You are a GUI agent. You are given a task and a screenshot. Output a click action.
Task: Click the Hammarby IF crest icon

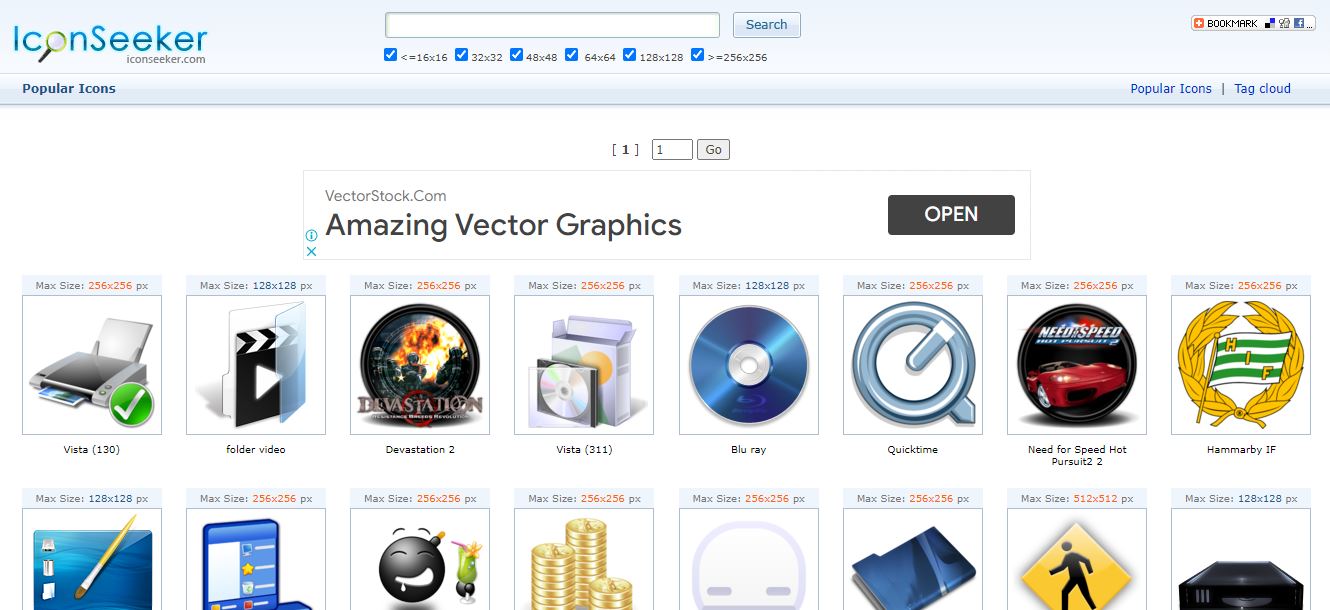(1240, 364)
